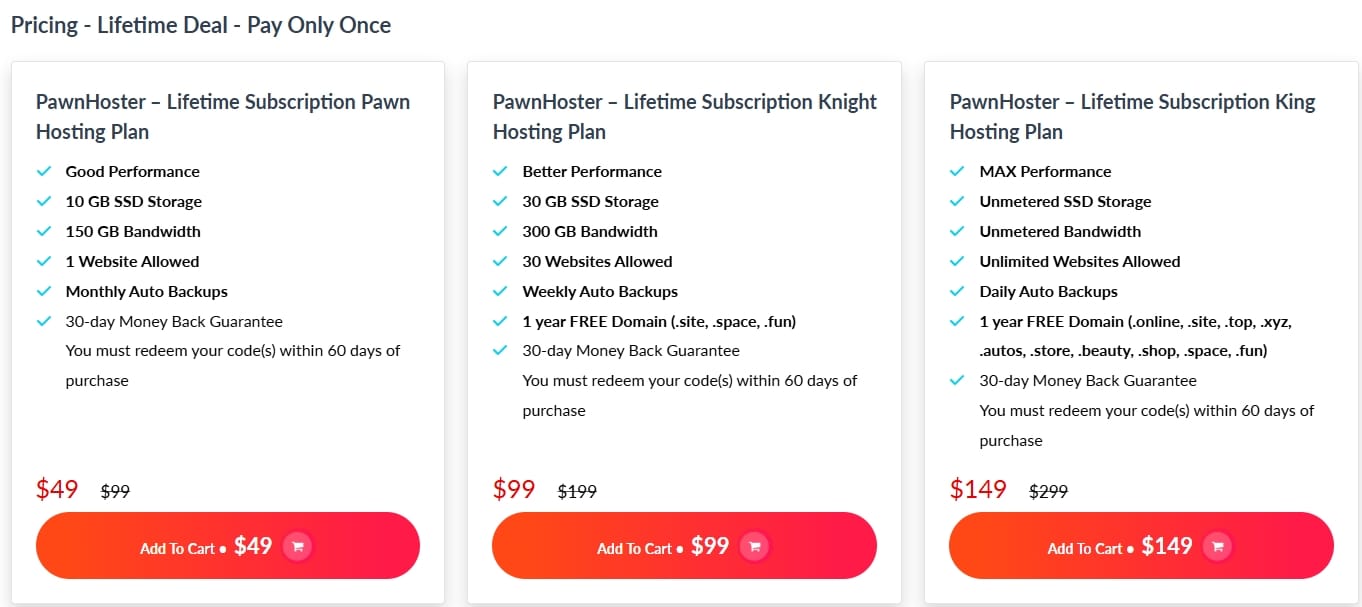The image size is (1362, 607).
Task: Click the struck-through $299 price
Action: pyautogui.click(x=1049, y=492)
